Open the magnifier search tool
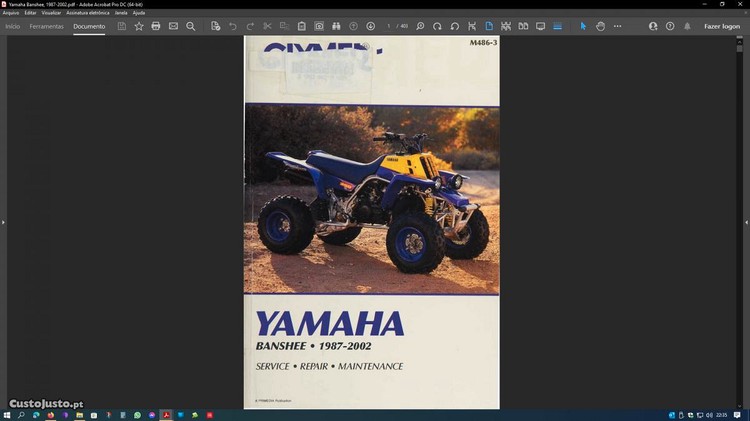This screenshot has height=421, width=750. [190, 26]
